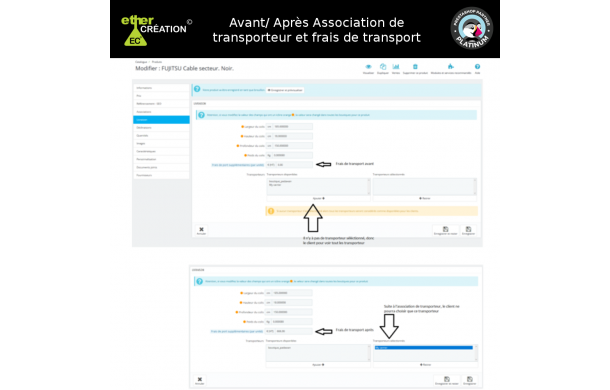This screenshot has height=390, width=610.
Task: Open the Quantités tab
Action: pos(161,135)
